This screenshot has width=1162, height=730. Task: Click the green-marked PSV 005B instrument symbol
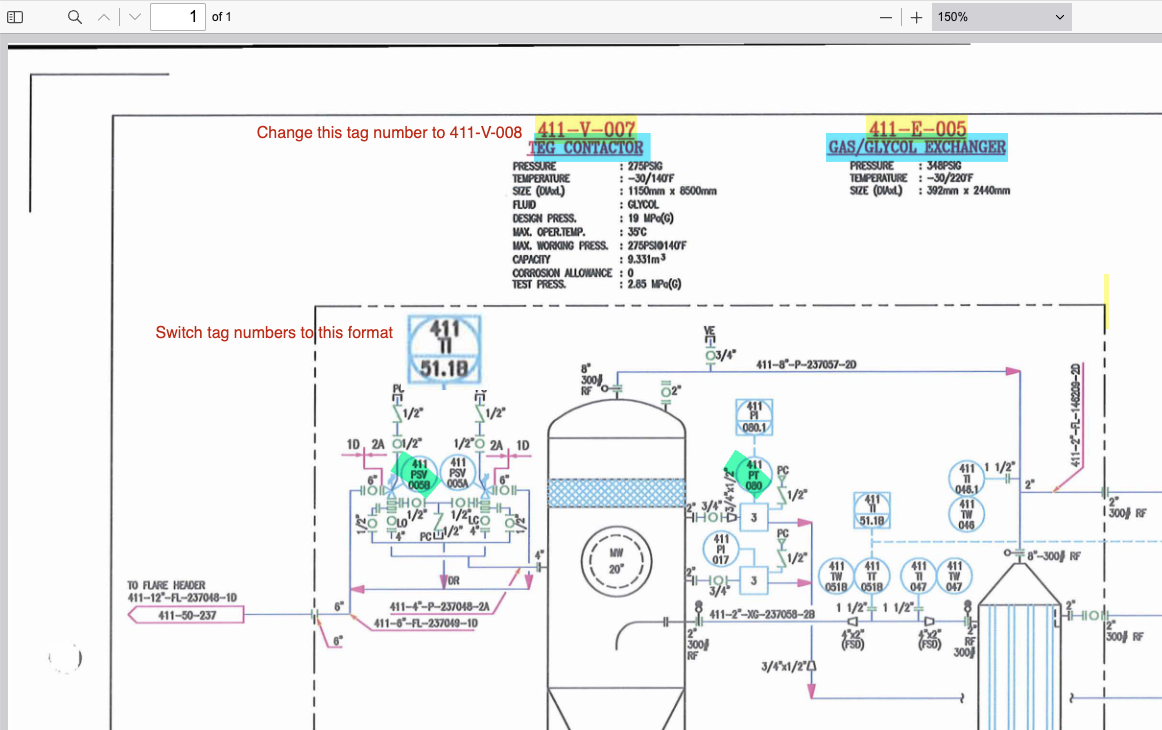418,473
